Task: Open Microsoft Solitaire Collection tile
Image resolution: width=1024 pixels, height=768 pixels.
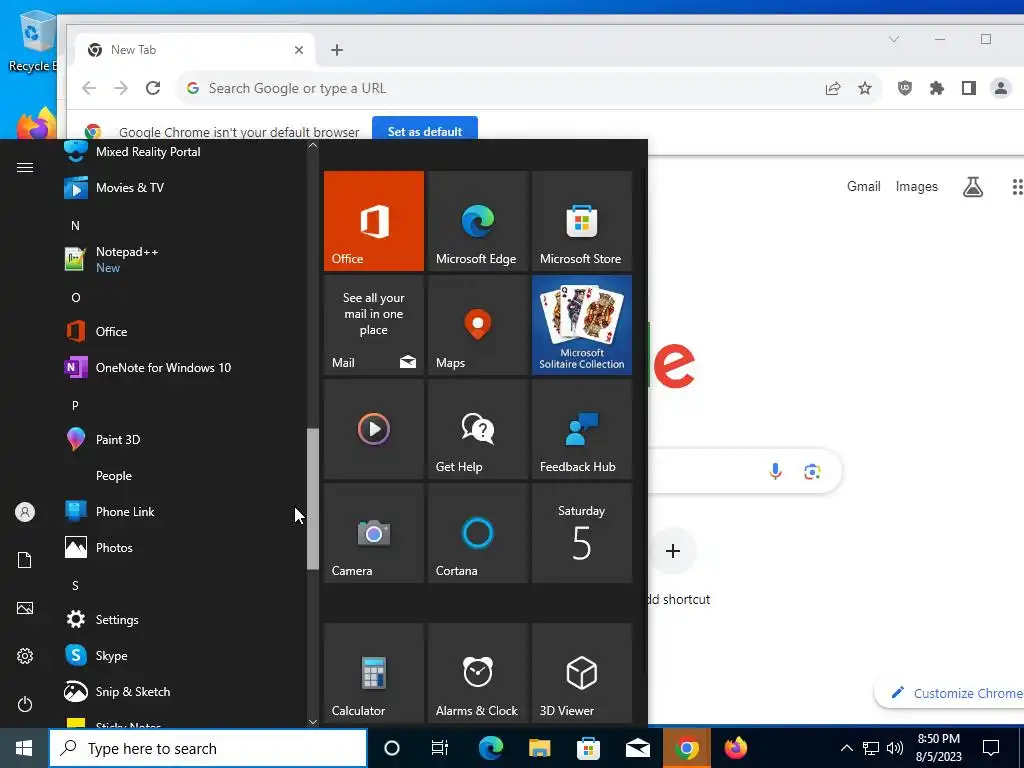Action: pyautogui.click(x=582, y=325)
